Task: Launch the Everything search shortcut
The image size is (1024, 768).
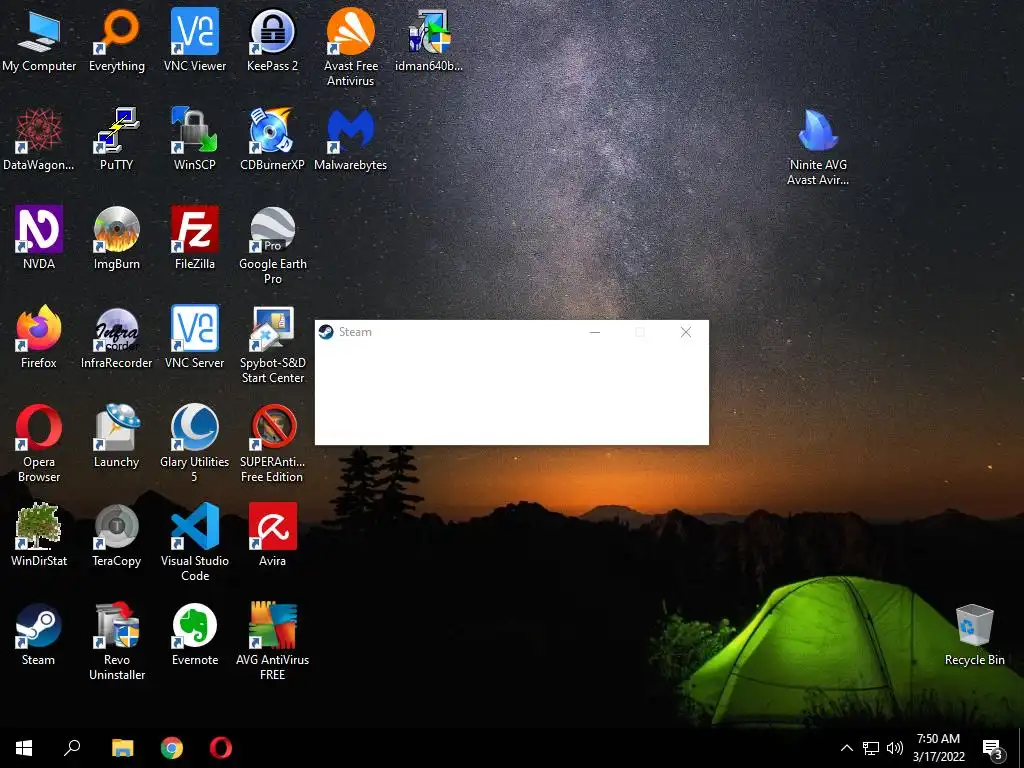Action: [x=117, y=40]
